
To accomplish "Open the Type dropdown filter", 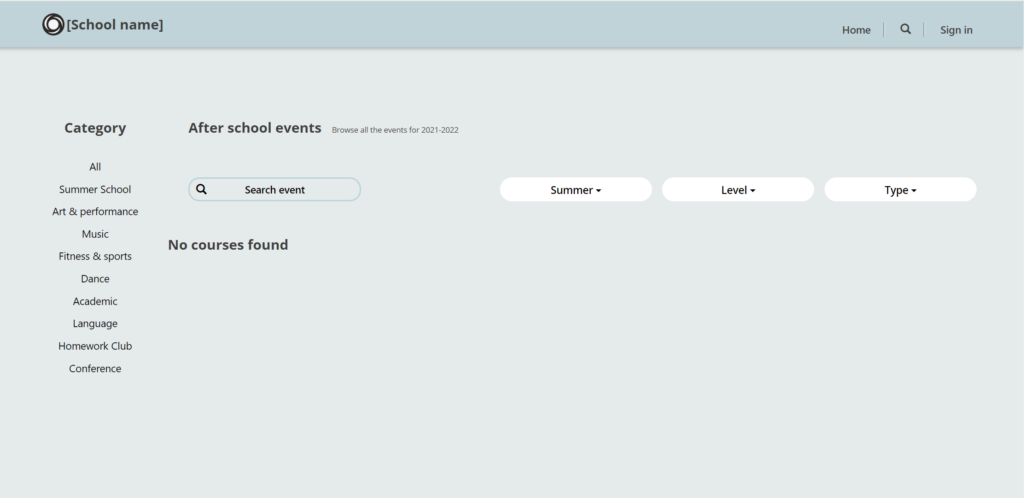I will pyautogui.click(x=901, y=190).
